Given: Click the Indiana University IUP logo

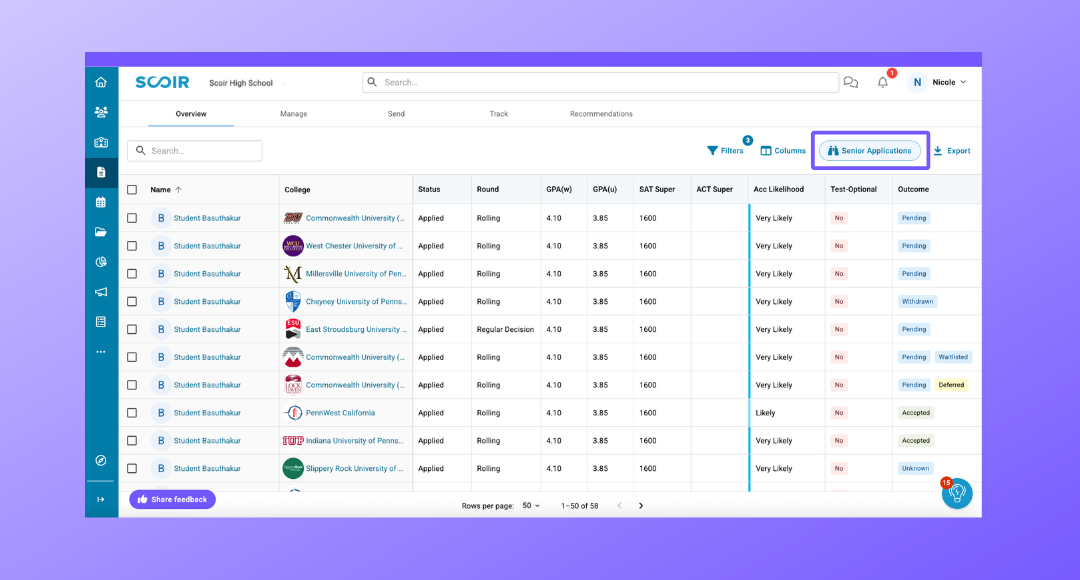Looking at the screenshot, I should pos(293,441).
